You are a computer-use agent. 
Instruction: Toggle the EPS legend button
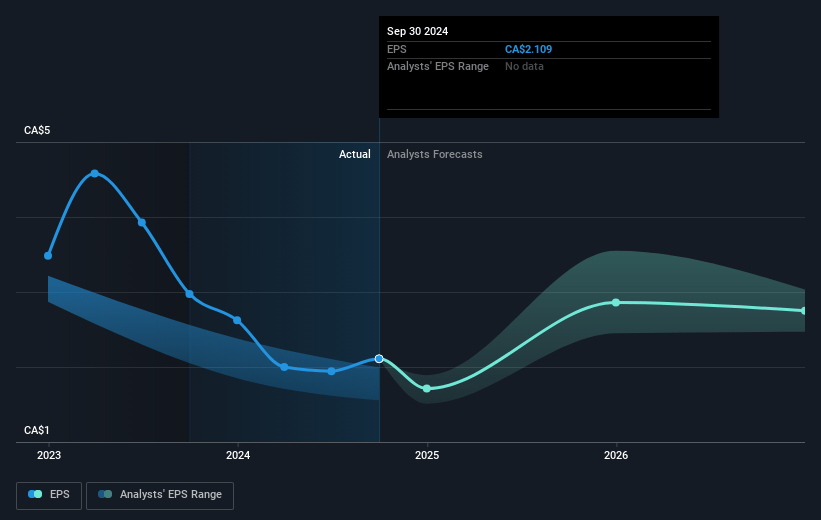[49, 495]
